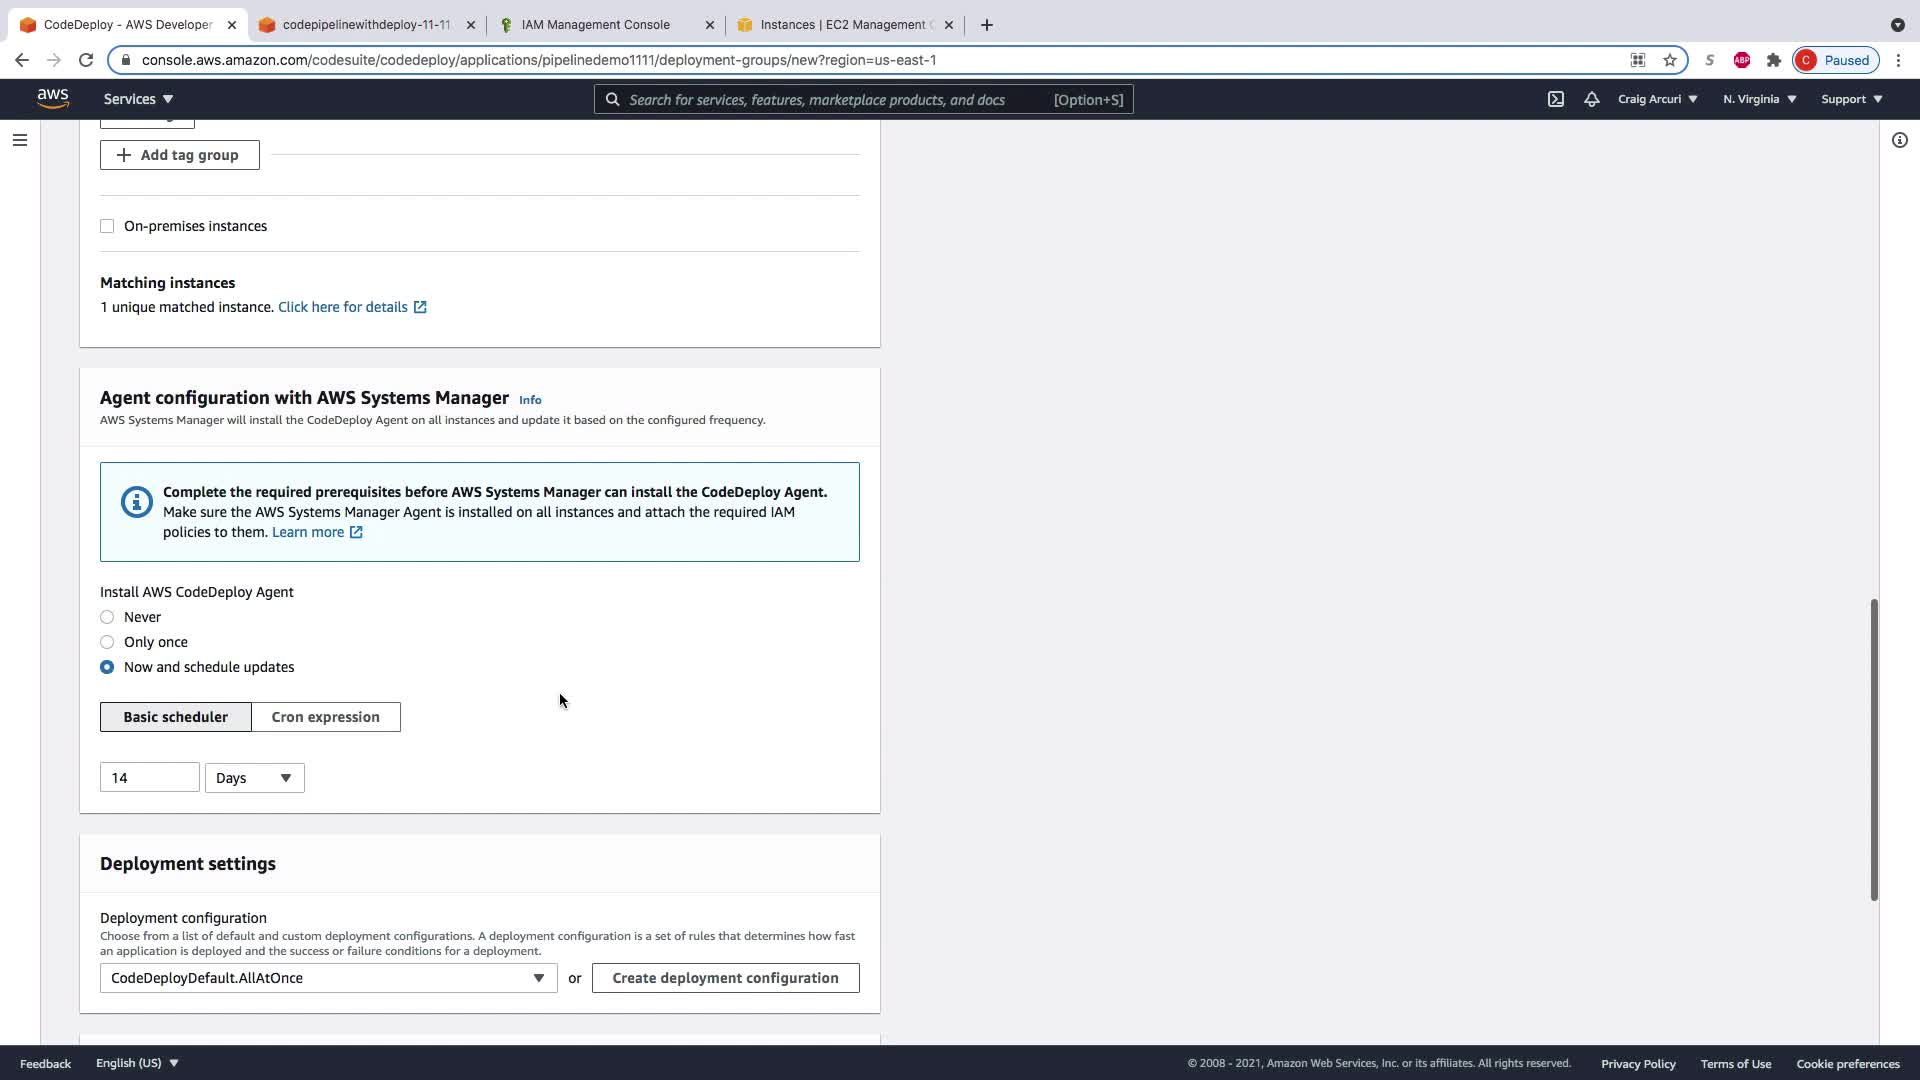1920x1080 pixels.
Task: Click Create deployment configuration button
Action: pyautogui.click(x=725, y=978)
